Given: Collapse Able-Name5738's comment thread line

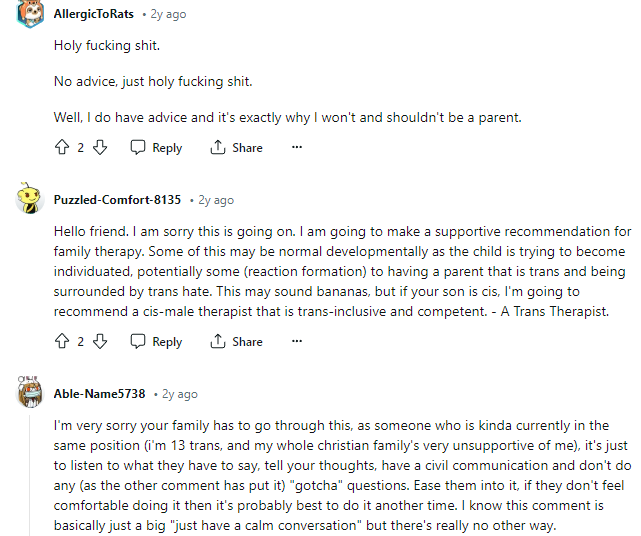Looking at the screenshot, I should [30, 476].
